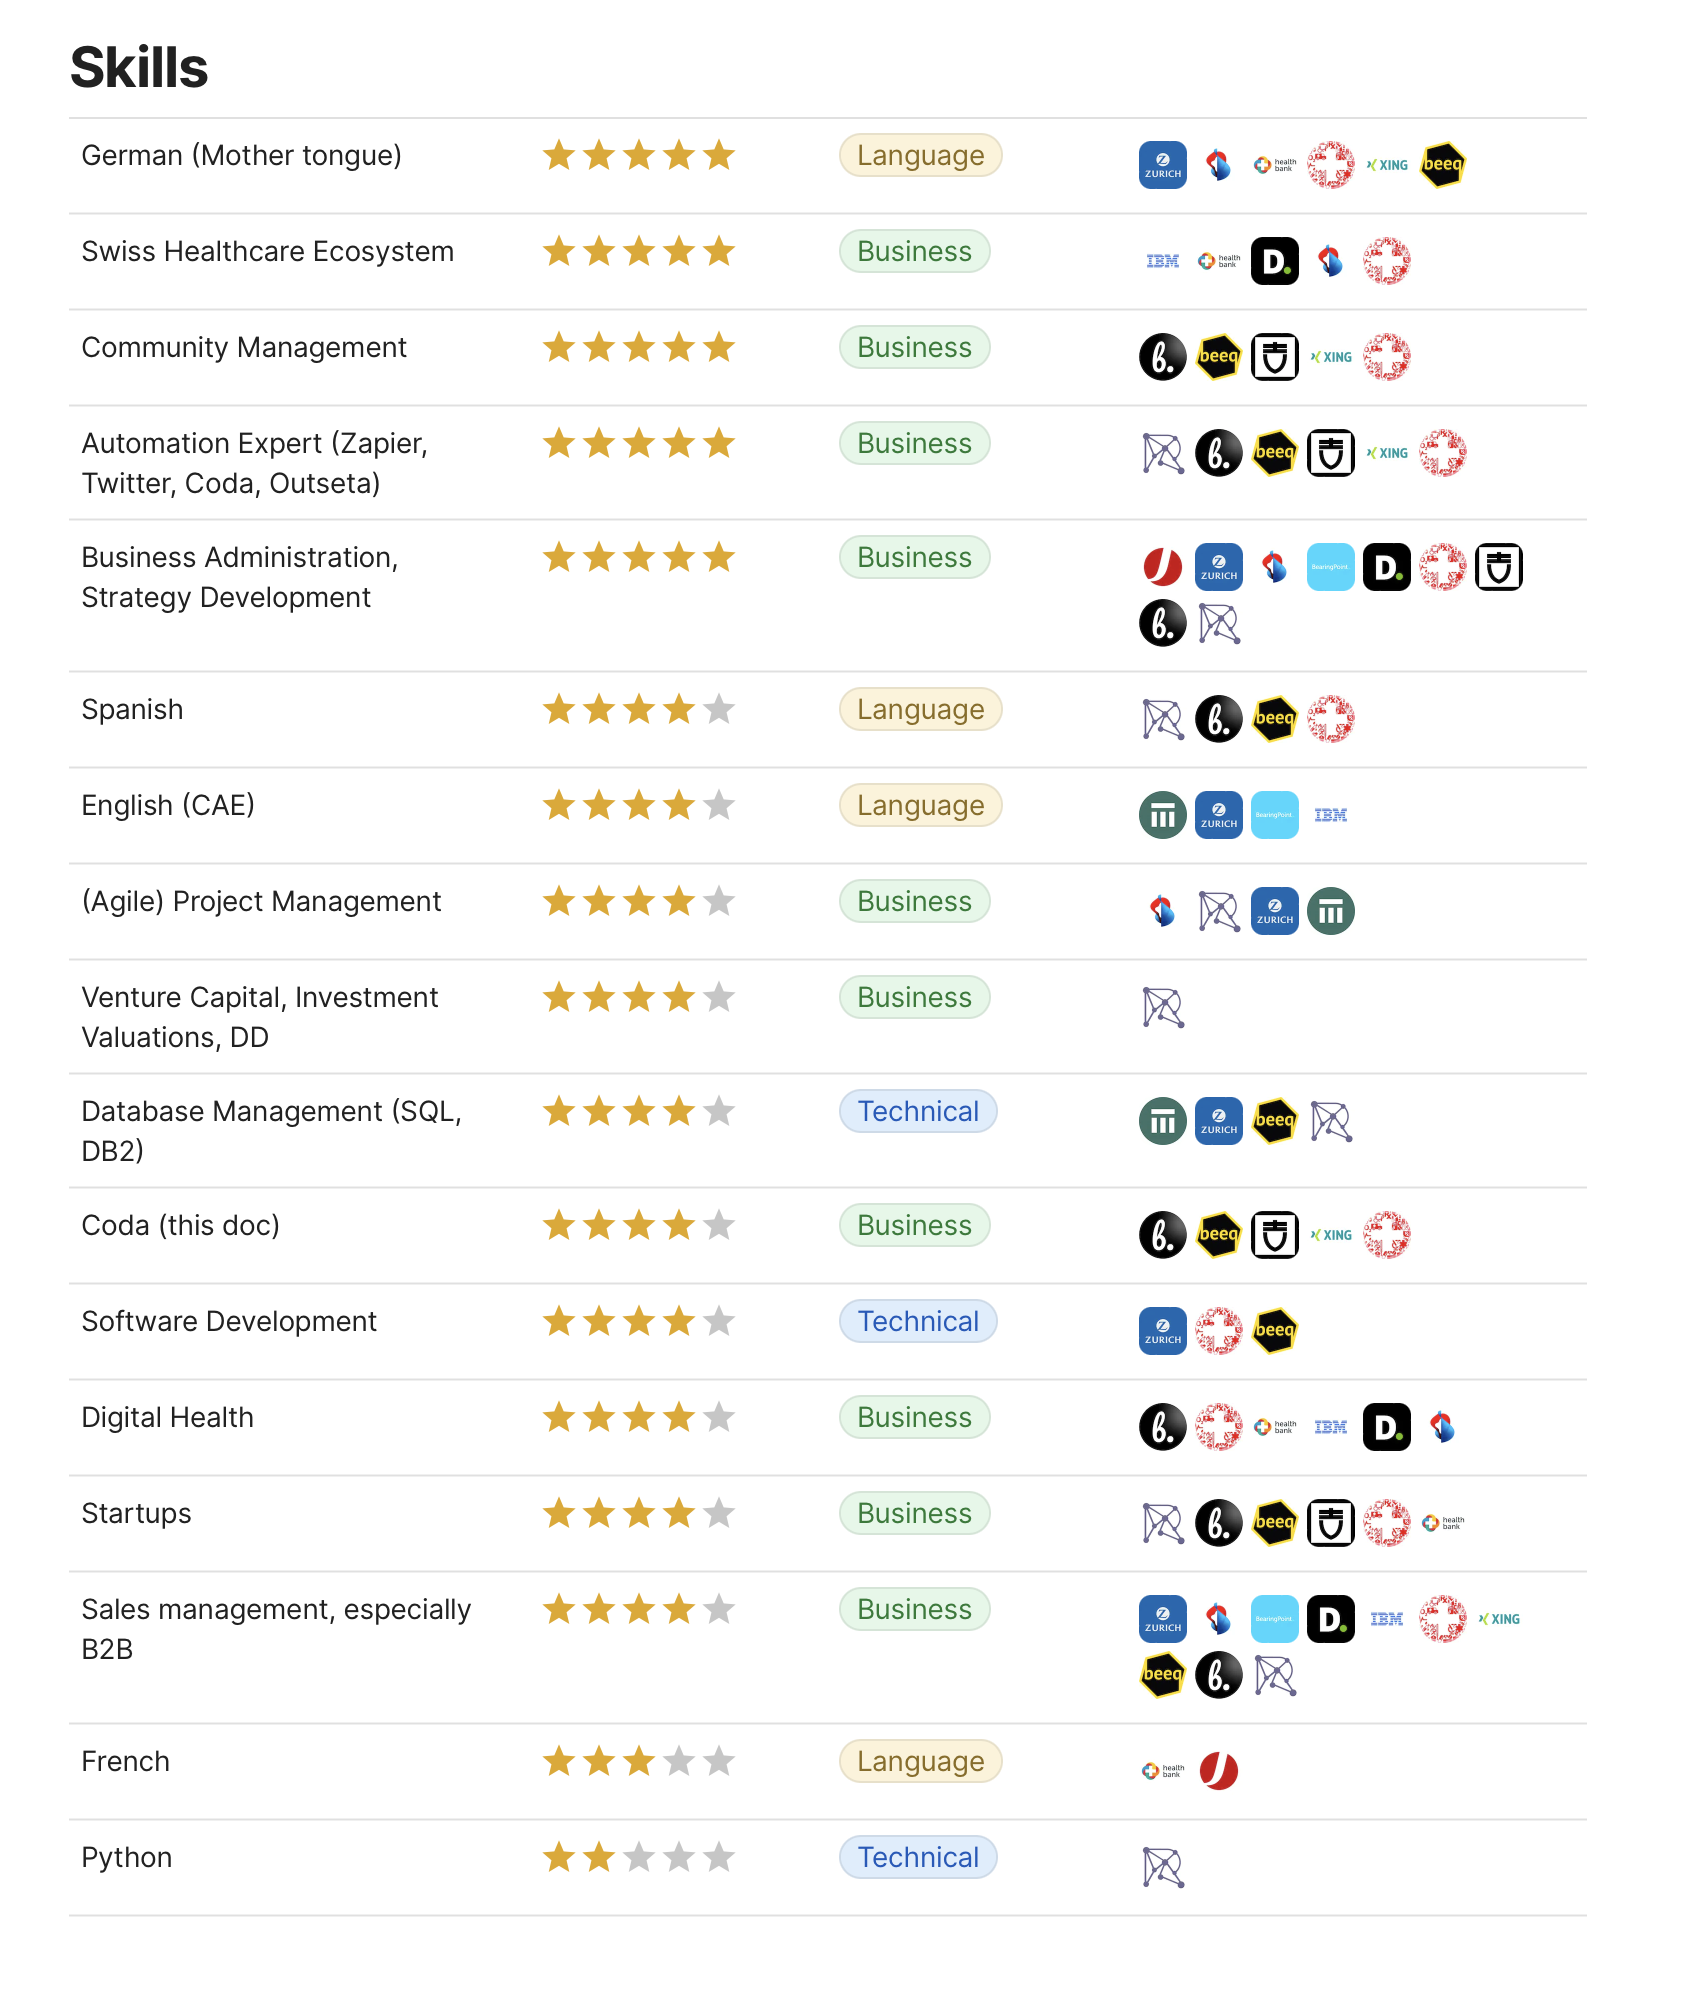Image resolution: width=1690 pixels, height=2008 pixels.
Task: Click the Swisscom logo in Agile Project Management row
Action: [x=1162, y=911]
